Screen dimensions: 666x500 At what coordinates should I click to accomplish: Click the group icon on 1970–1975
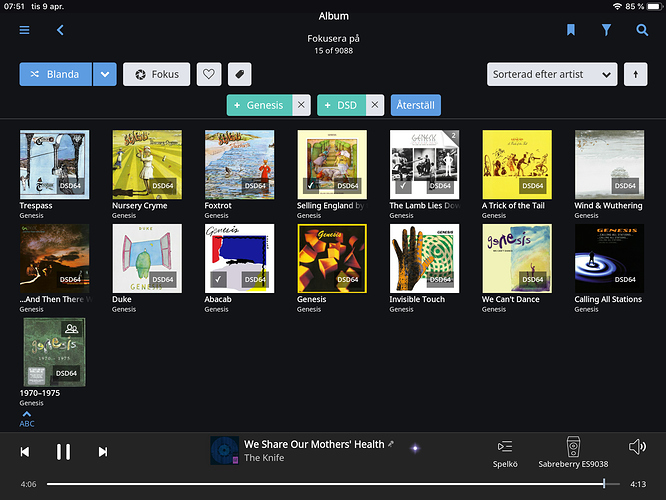tap(72, 329)
